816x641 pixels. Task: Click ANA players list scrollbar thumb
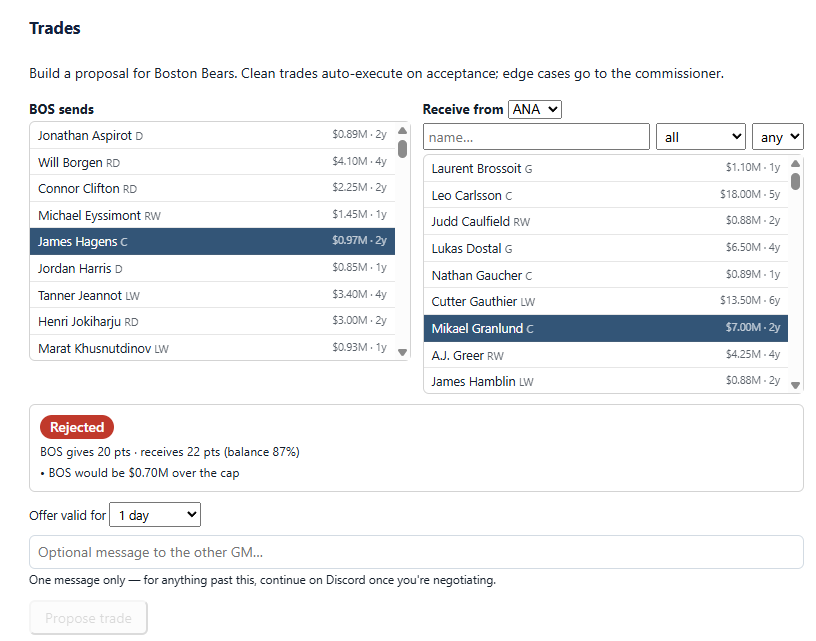tap(795, 181)
